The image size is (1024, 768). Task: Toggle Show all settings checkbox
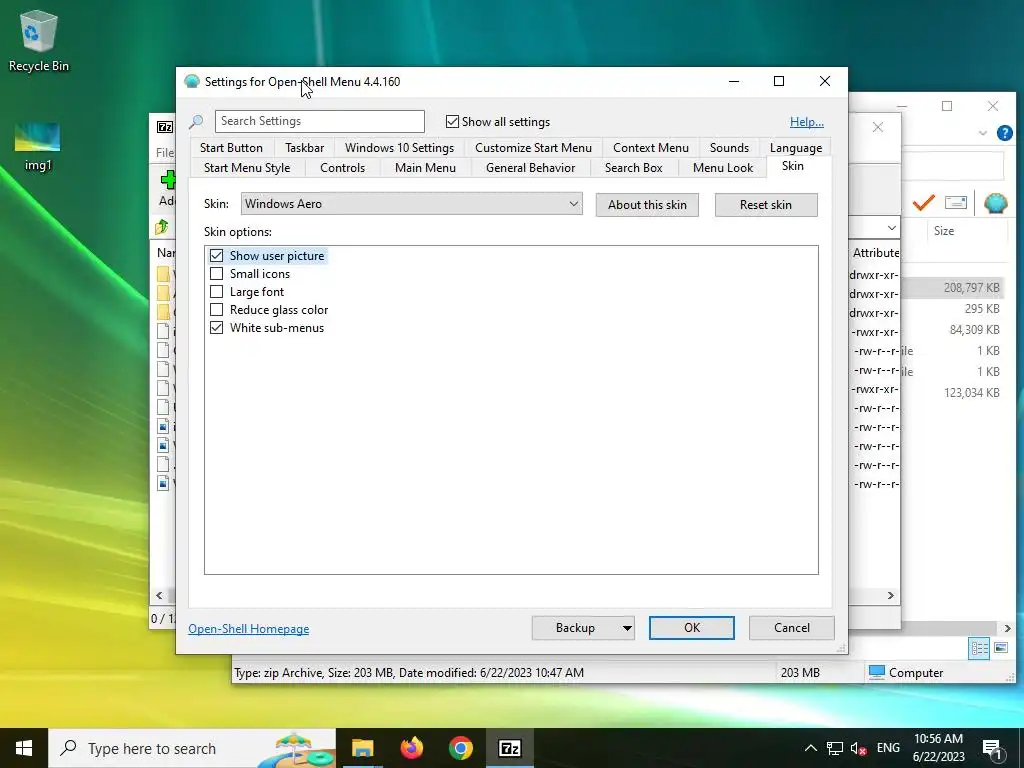pos(452,121)
